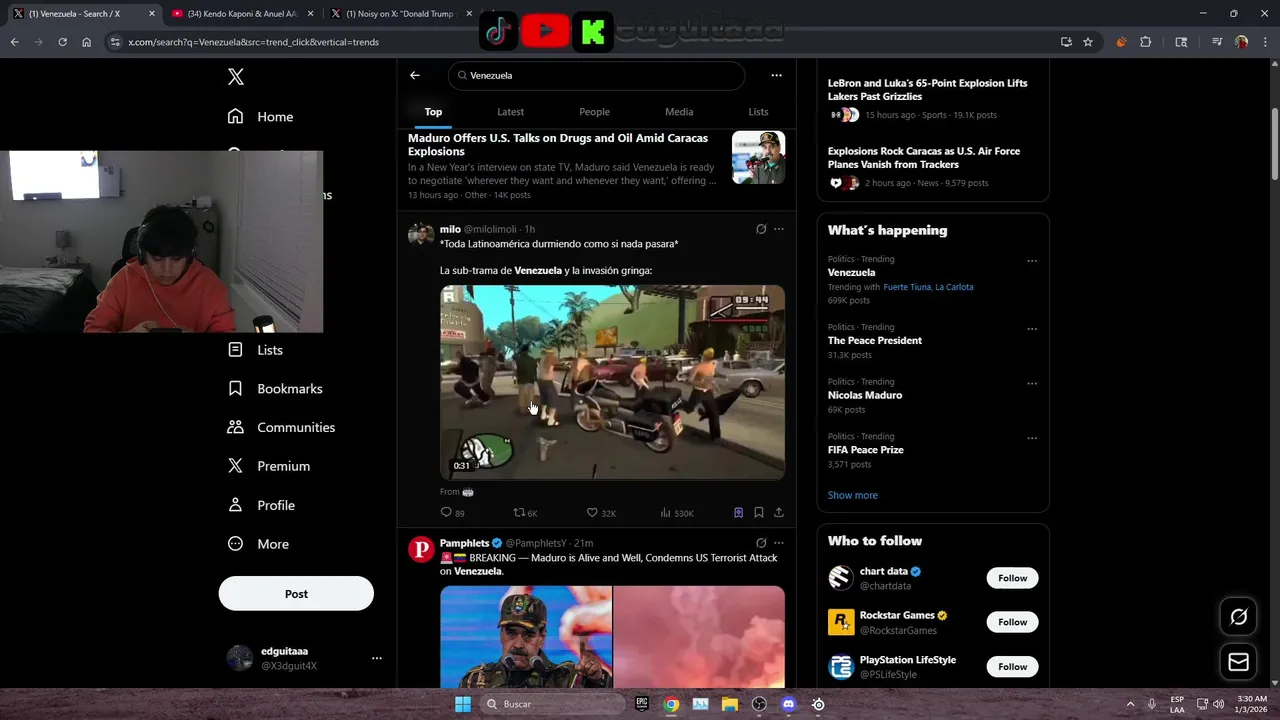Open Discord from the taskbar
This screenshot has width=1280, height=720.
pos(788,704)
